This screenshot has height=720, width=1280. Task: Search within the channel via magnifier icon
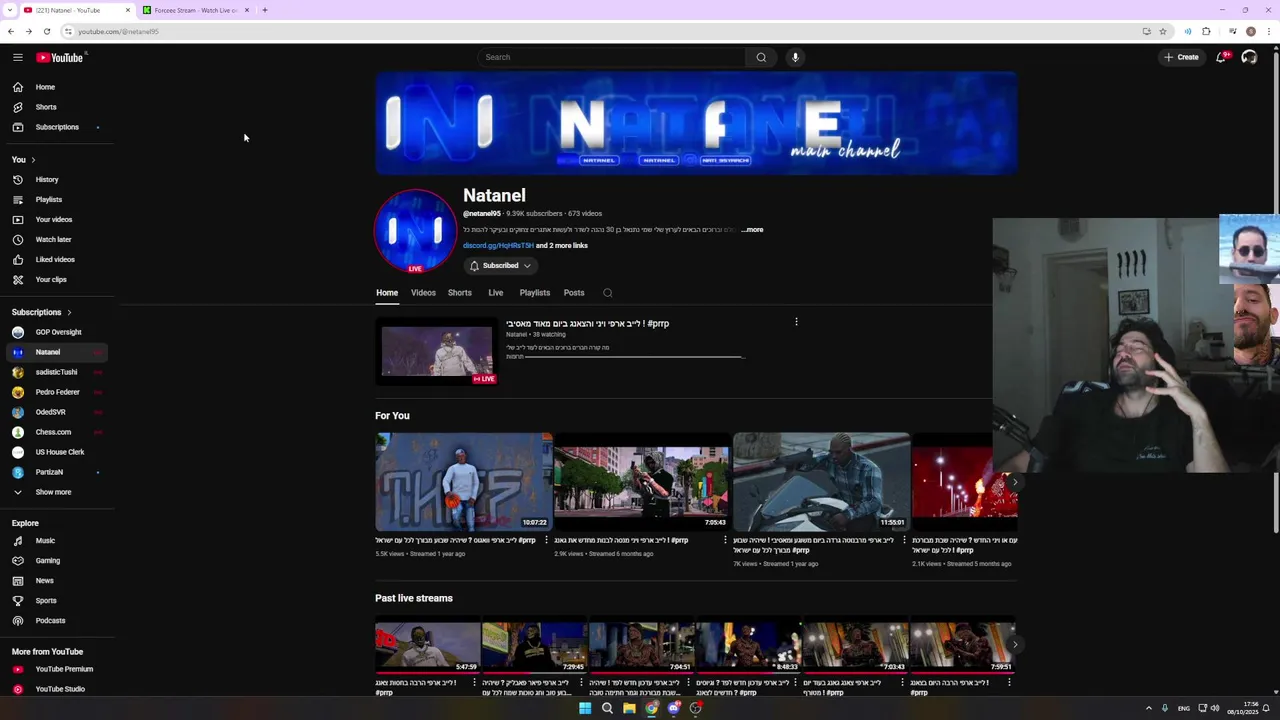(607, 293)
